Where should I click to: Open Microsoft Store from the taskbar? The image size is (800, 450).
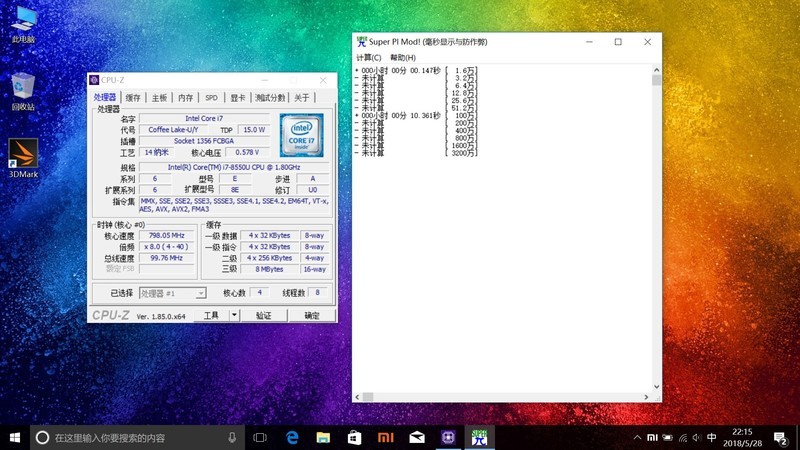click(x=354, y=437)
